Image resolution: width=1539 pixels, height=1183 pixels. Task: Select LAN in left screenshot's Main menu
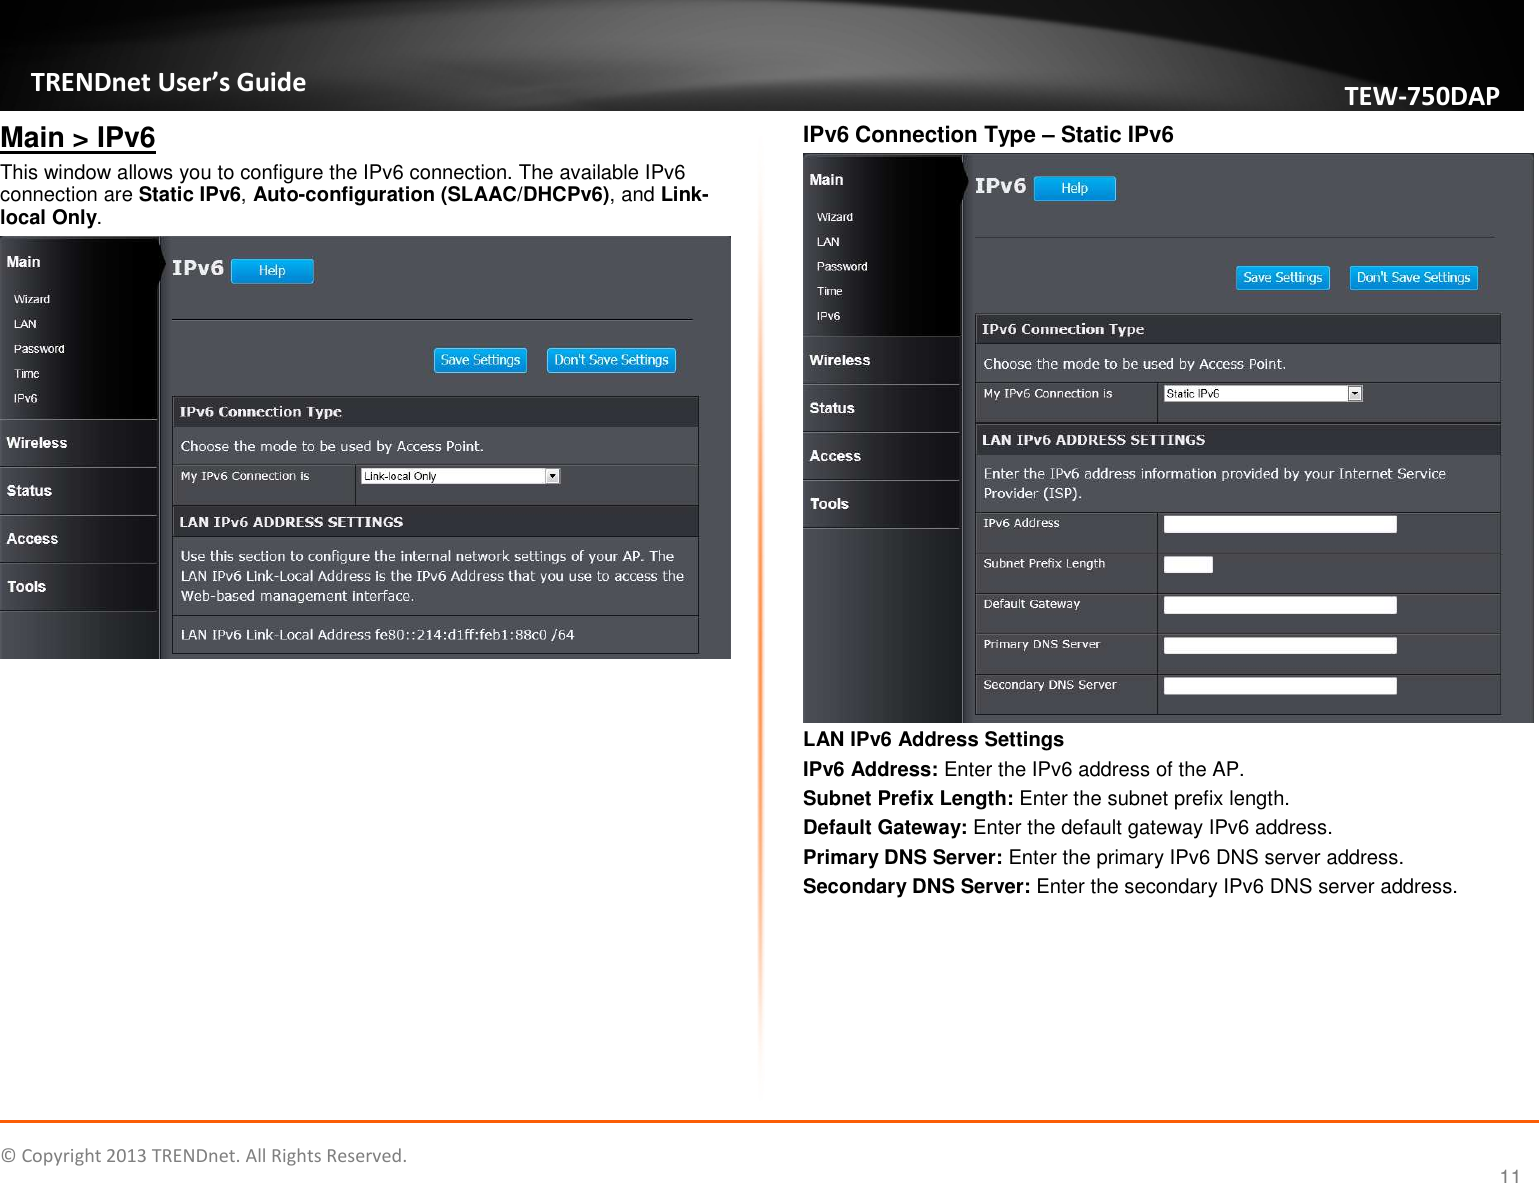coord(25,324)
